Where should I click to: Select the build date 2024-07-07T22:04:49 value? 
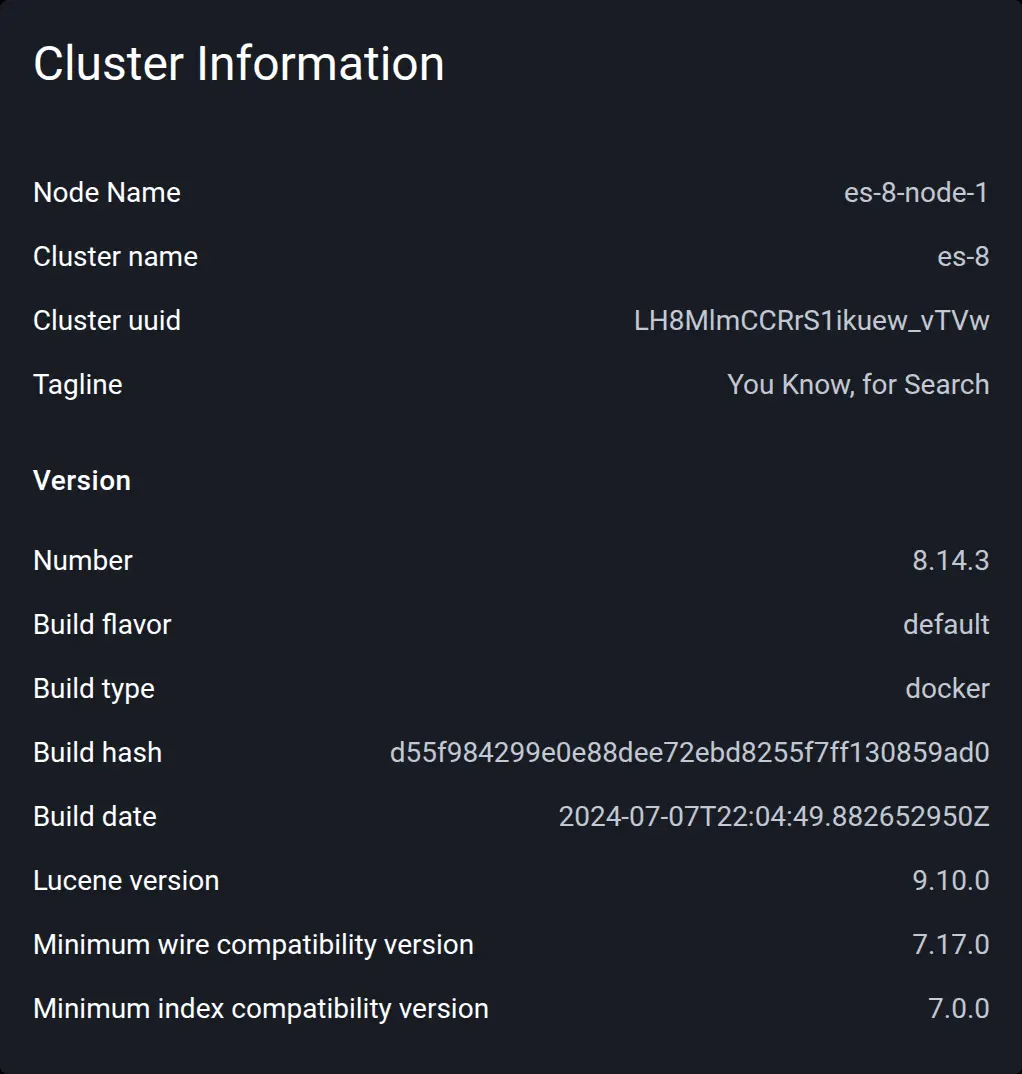(x=774, y=817)
